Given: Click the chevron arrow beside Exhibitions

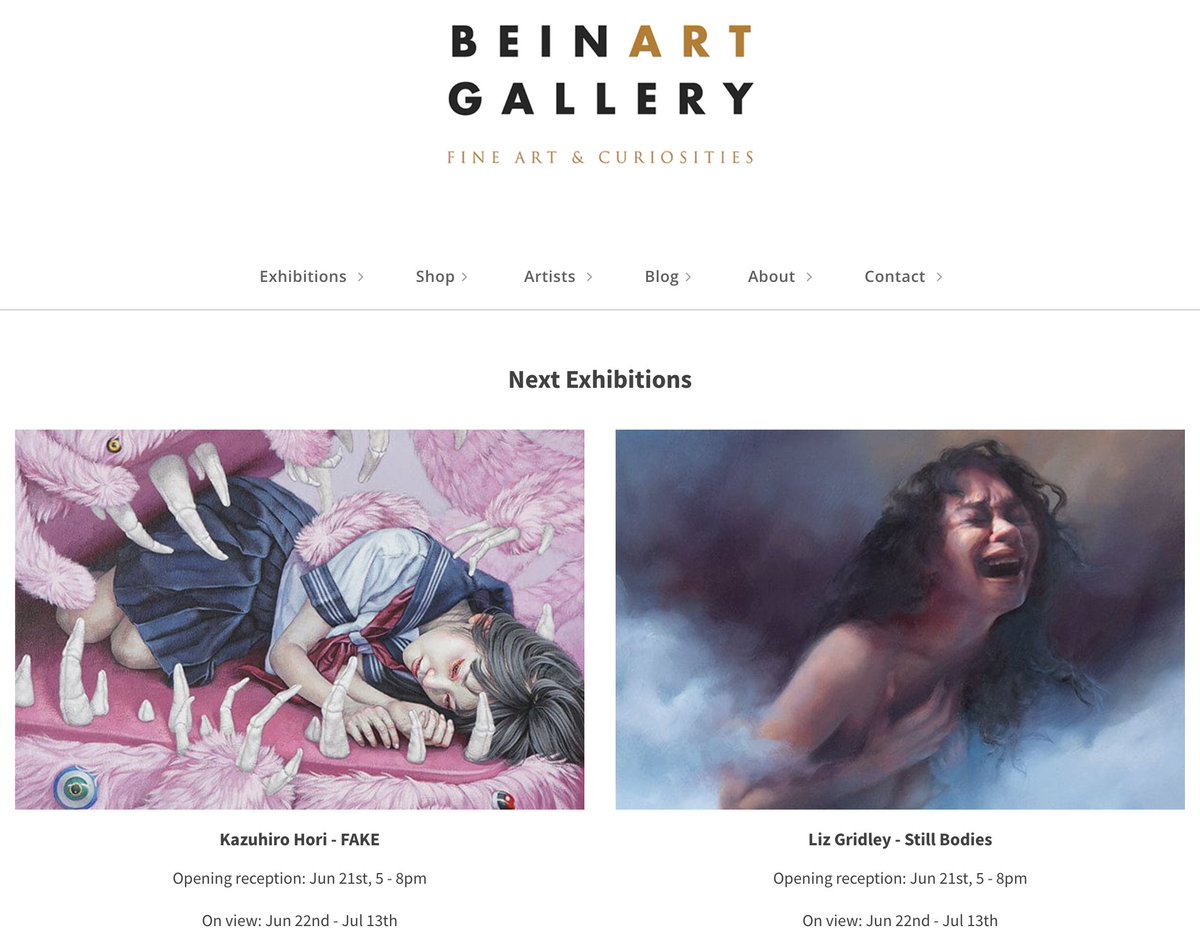Looking at the screenshot, I should 361,277.
